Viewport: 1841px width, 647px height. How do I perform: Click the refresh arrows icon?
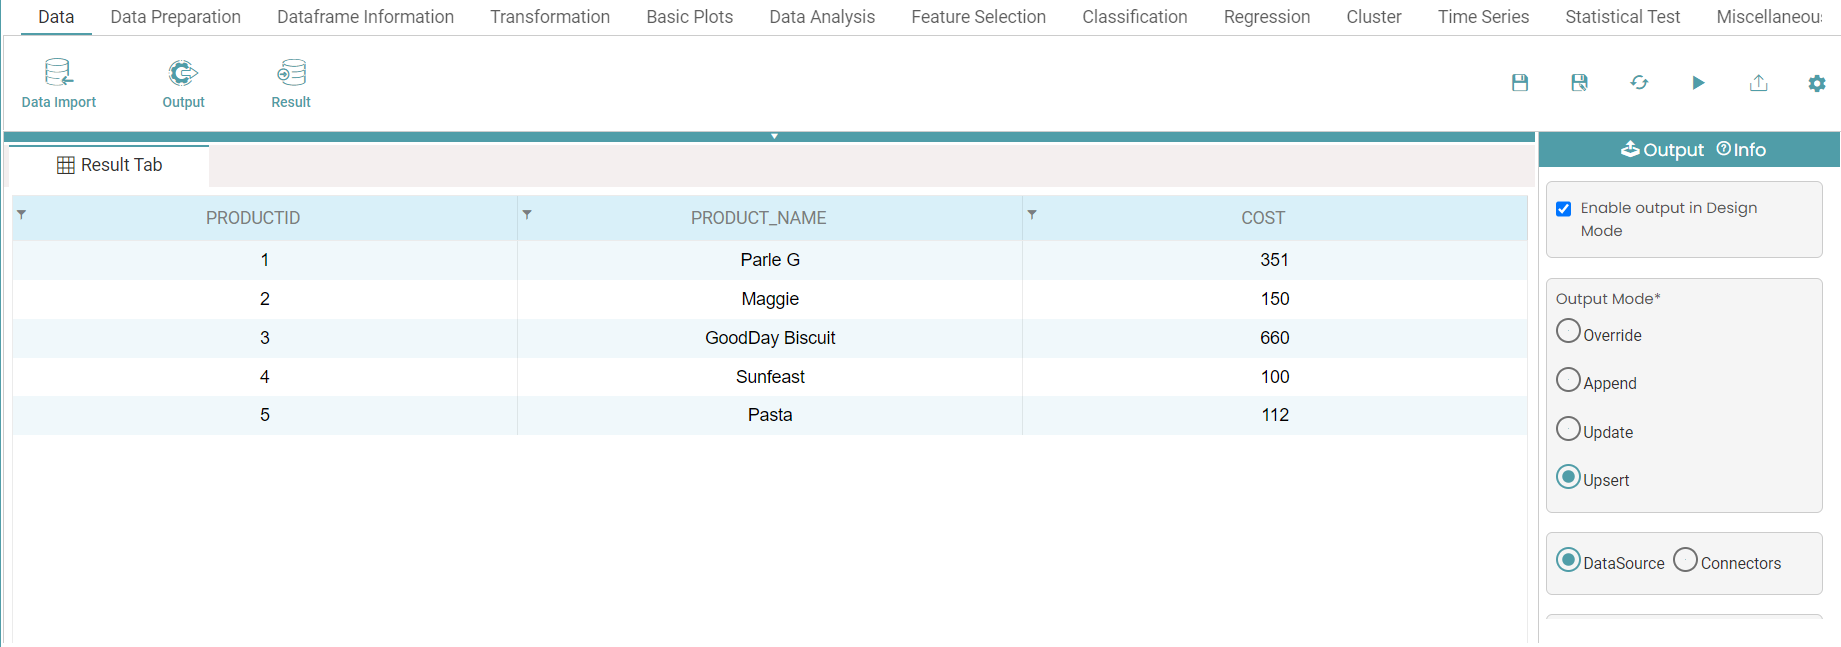1639,83
